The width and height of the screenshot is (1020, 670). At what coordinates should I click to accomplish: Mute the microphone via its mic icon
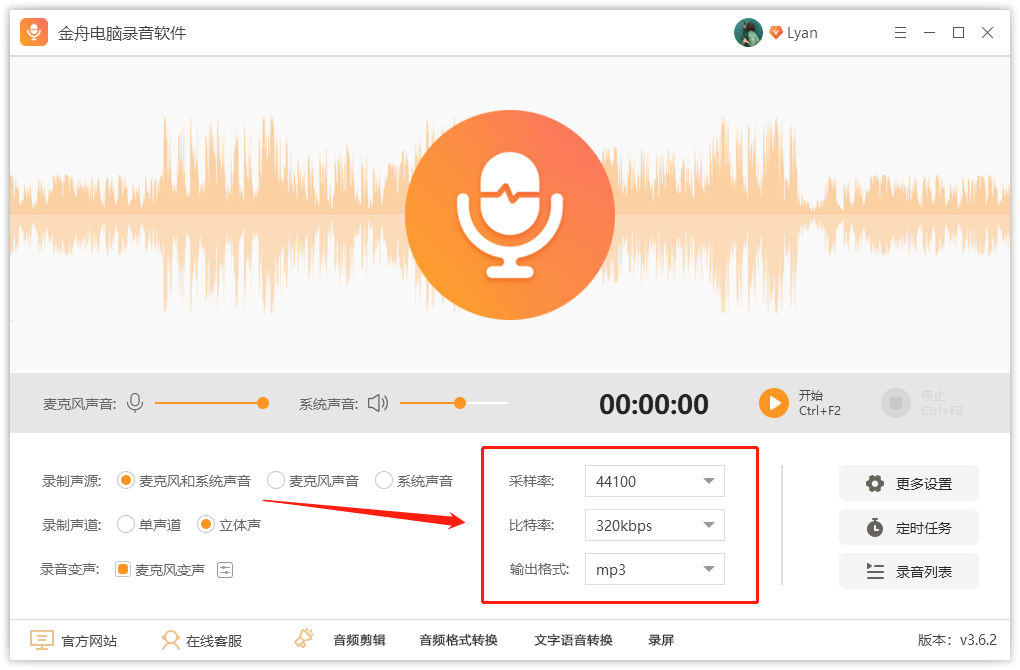coord(135,403)
